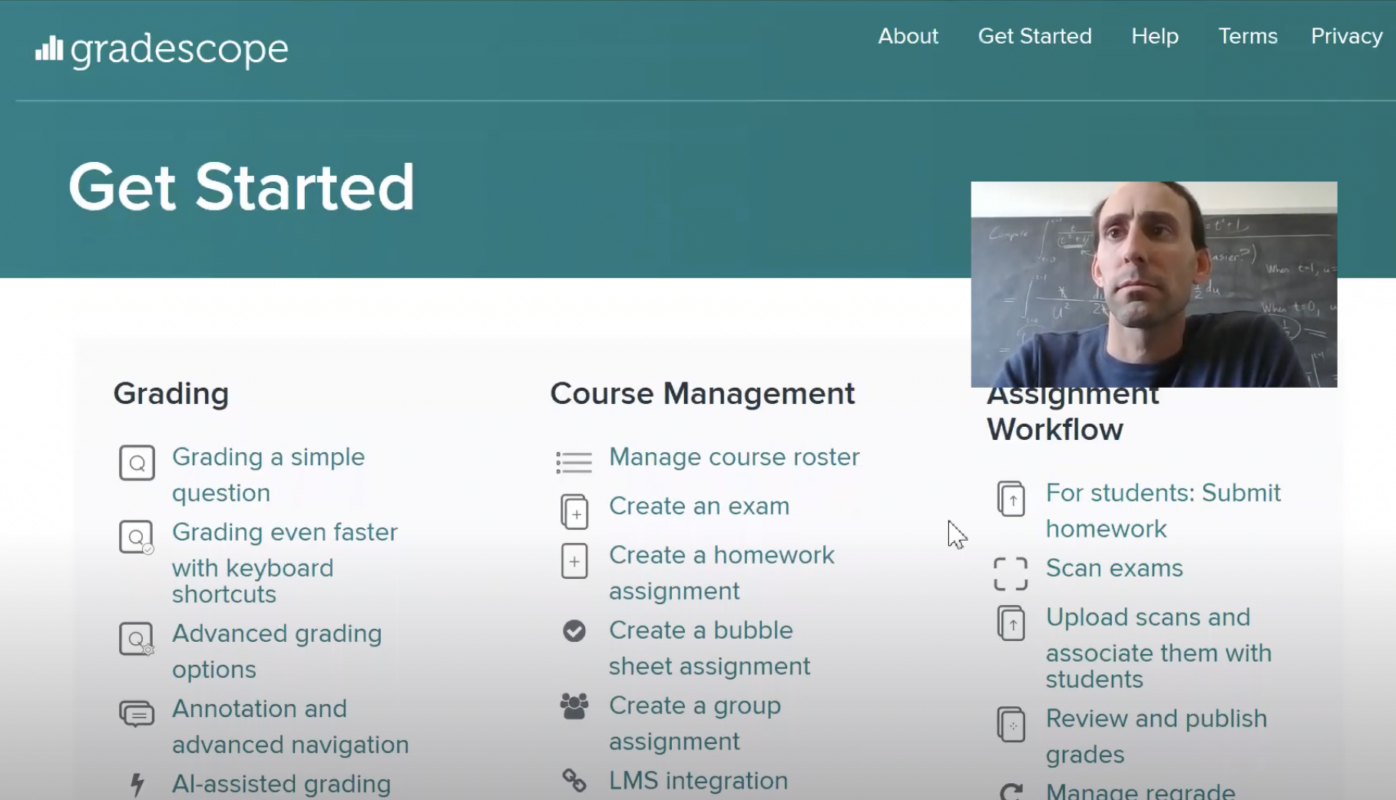Click the lightning bolt AI-assisted grading icon
Screen dimensions: 1396x800
click(x=137, y=785)
